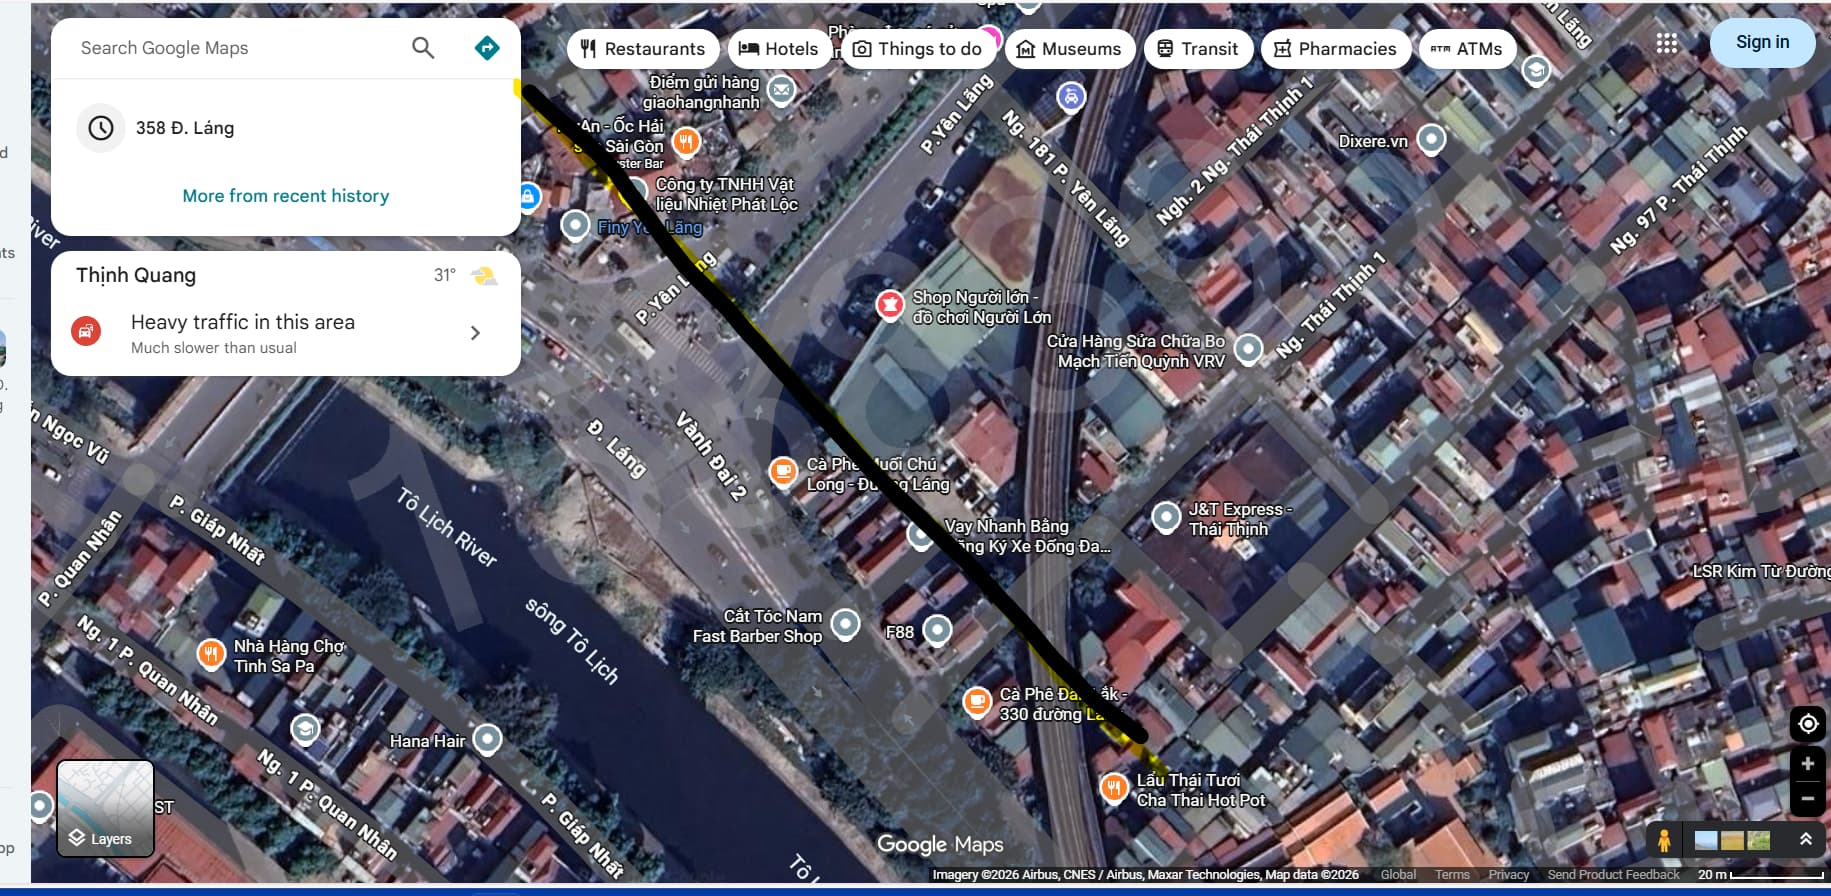The height and width of the screenshot is (896, 1831).
Task: Open Directions with the blue arrow icon
Action: tap(487, 48)
